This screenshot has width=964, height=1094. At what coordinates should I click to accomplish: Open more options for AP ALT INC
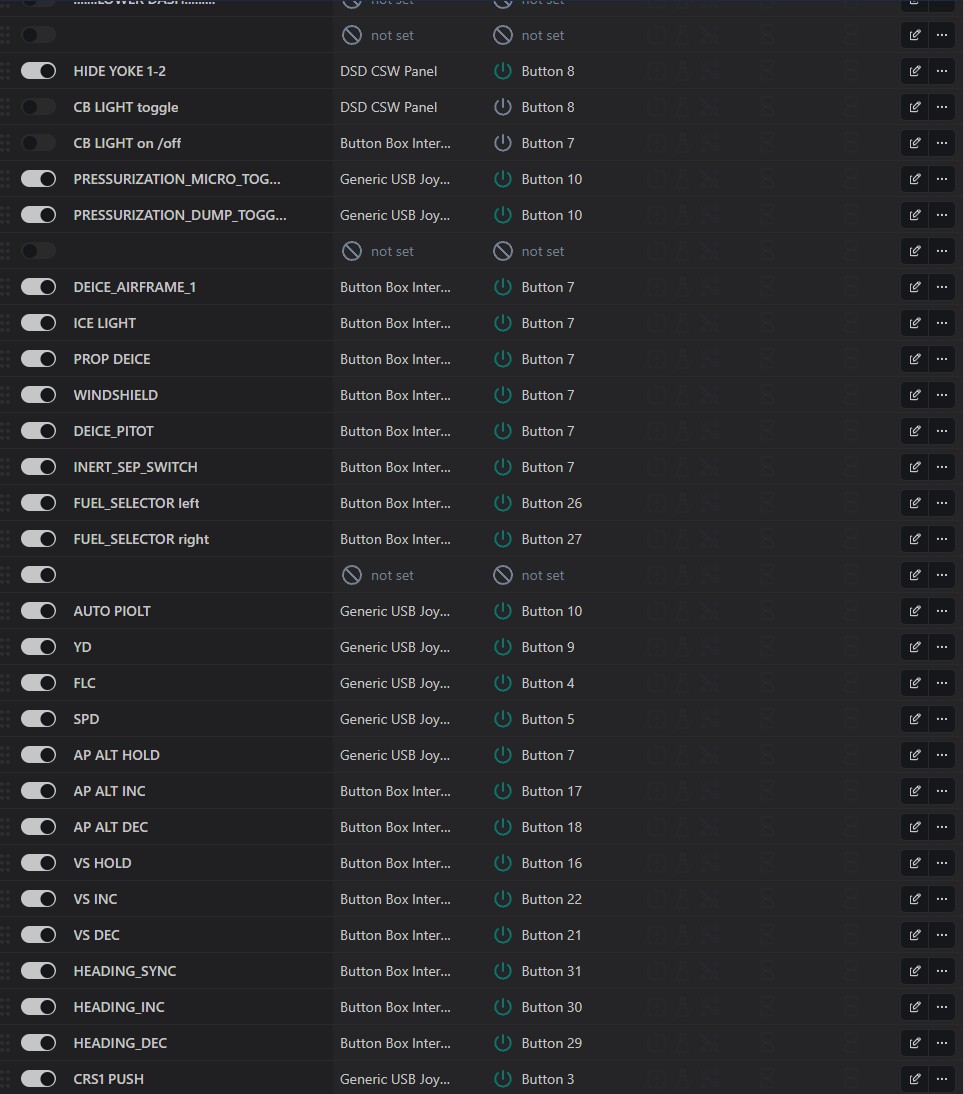tap(941, 791)
